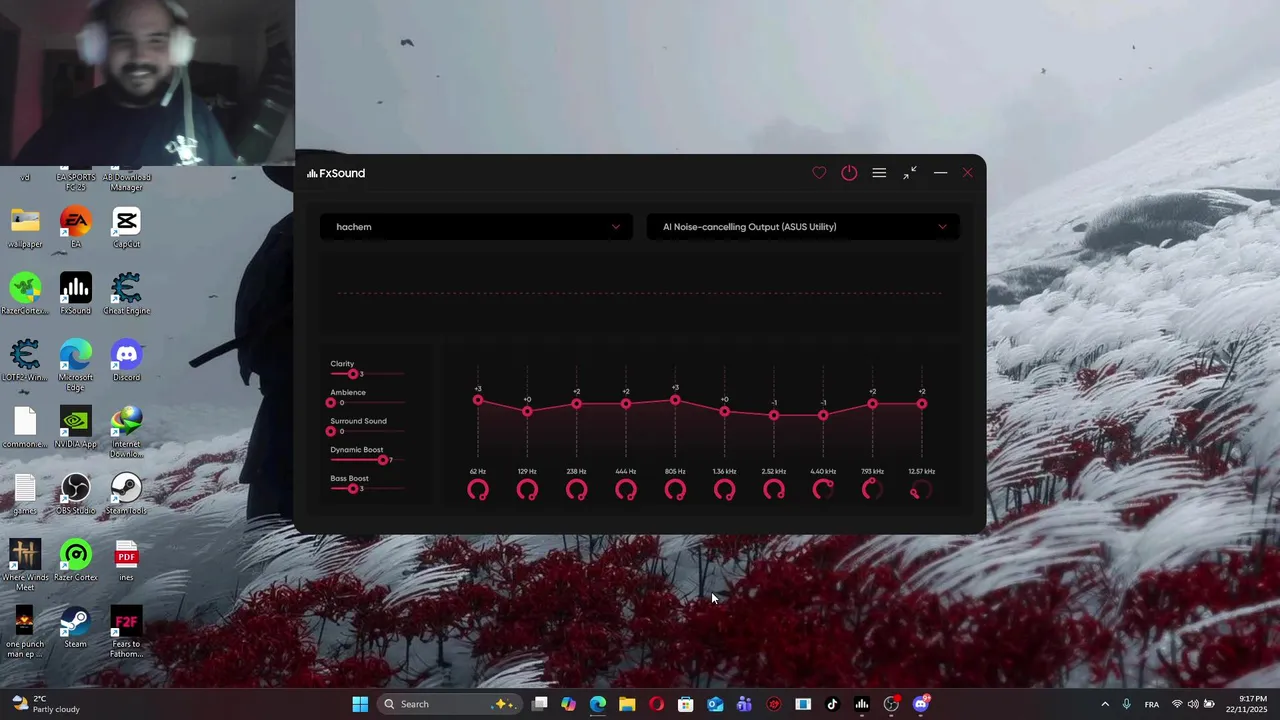Click the 62 Hz EQ band handle

point(478,400)
